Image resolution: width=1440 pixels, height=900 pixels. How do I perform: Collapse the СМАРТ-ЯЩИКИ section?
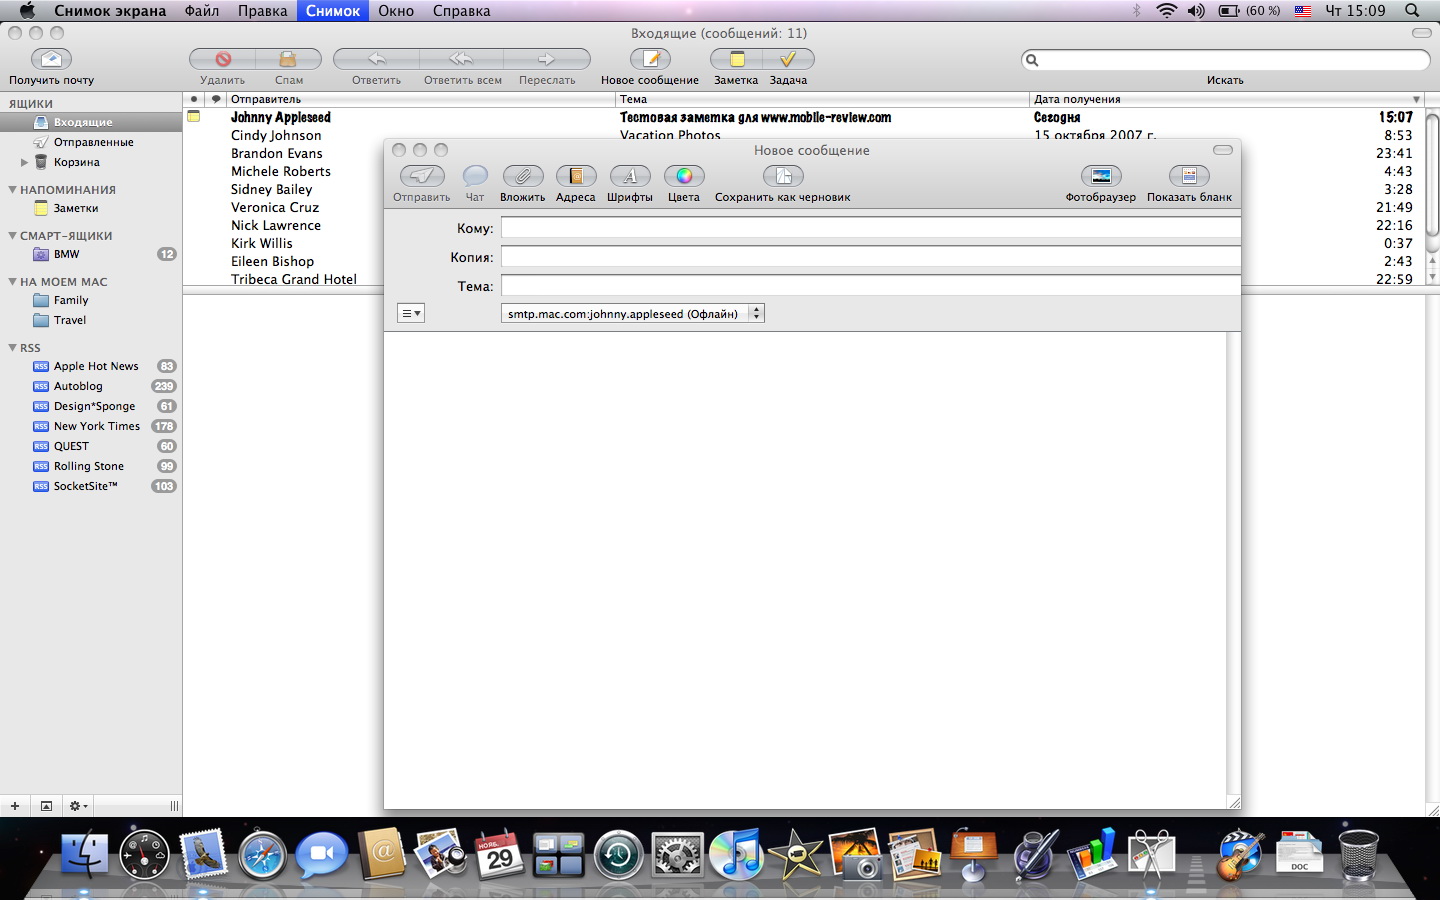12,235
